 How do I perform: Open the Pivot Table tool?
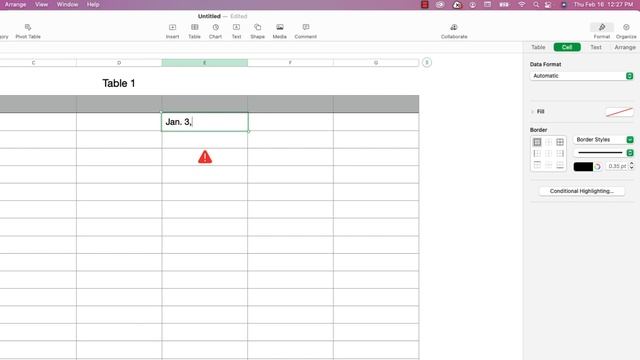tap(28, 31)
